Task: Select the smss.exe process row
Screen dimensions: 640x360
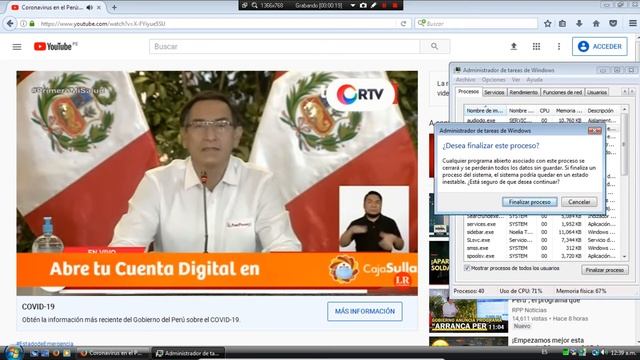Action: [542, 248]
